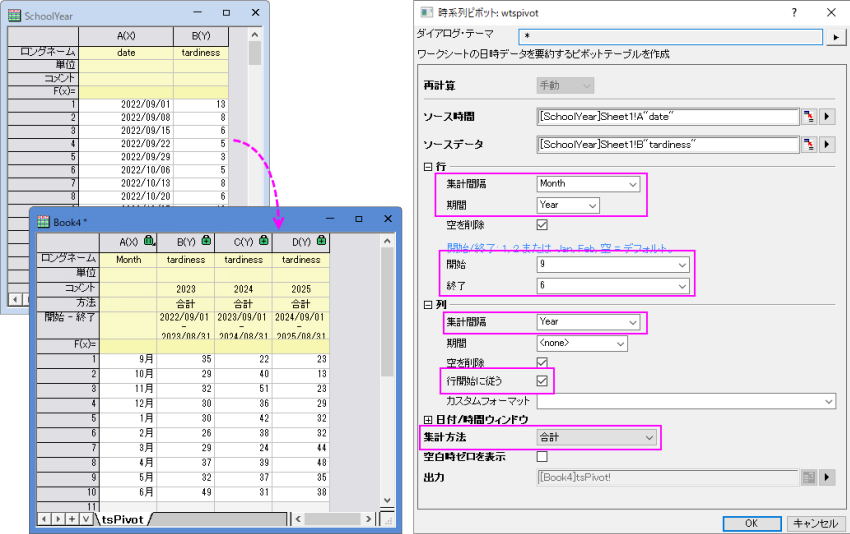The width and height of the screenshot is (850, 534).
Task: Click the help question mark in dialog title
Action: (794, 12)
